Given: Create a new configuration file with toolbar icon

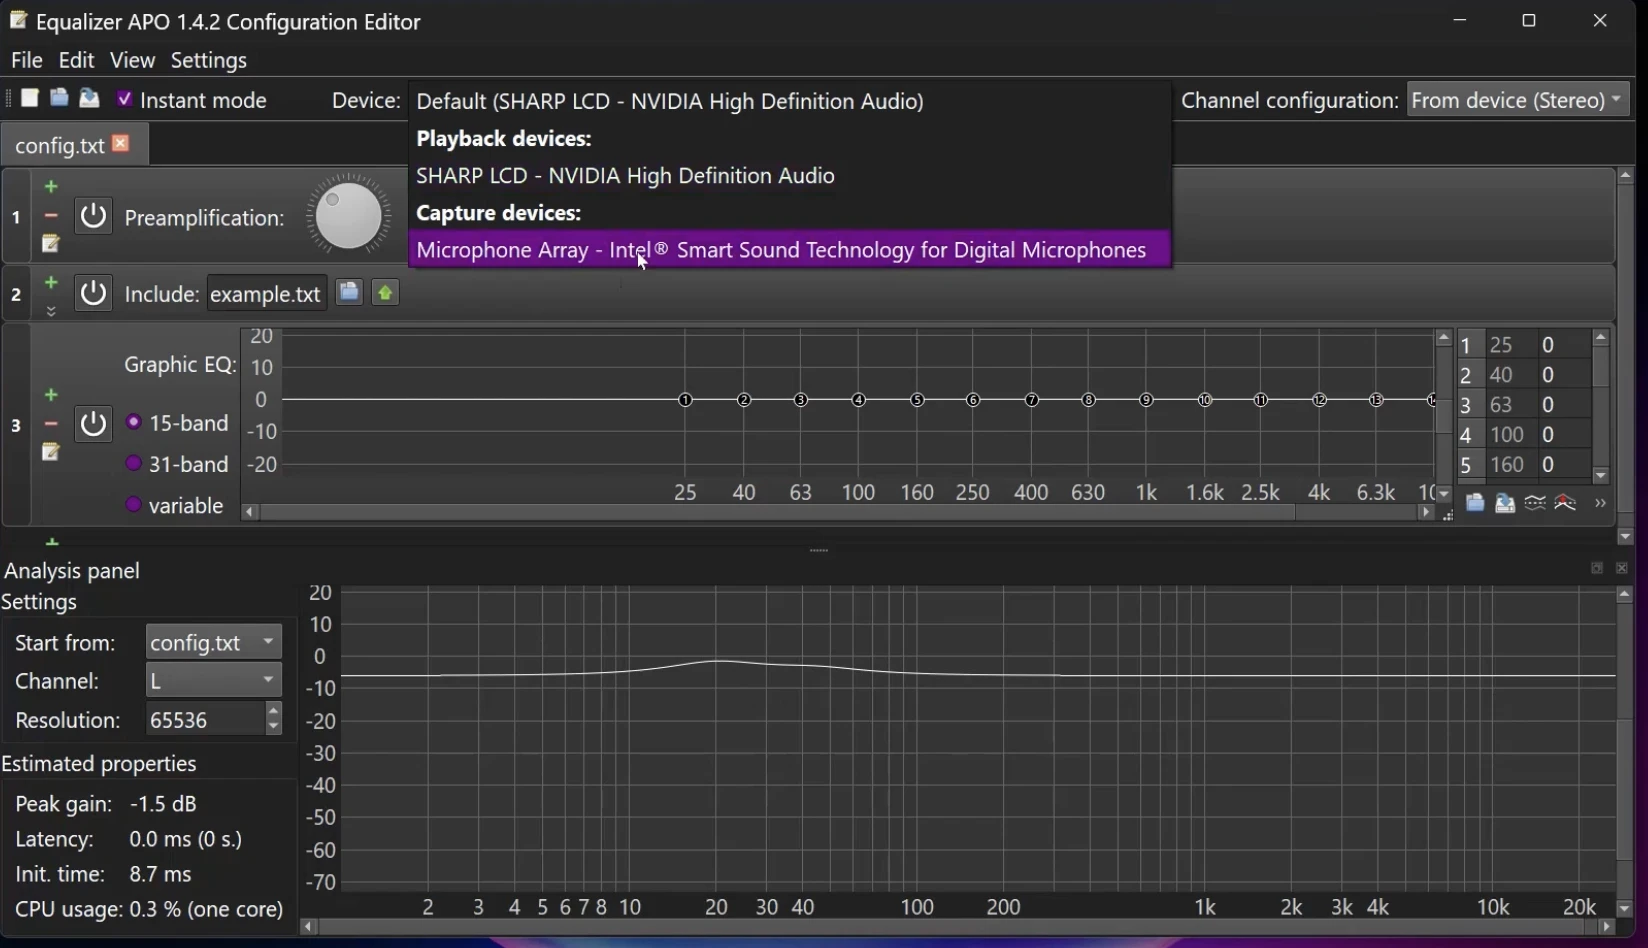Looking at the screenshot, I should point(30,98).
